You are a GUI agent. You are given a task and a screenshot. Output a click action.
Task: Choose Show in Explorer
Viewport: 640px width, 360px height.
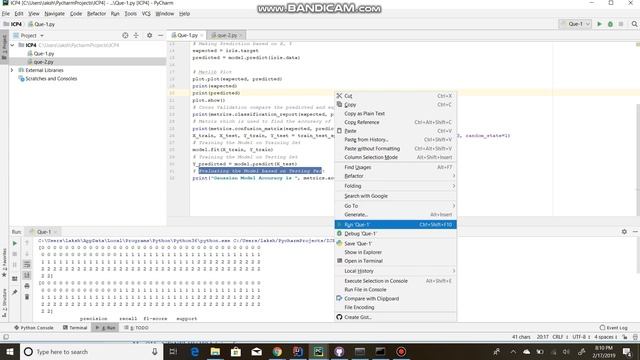pos(396,252)
